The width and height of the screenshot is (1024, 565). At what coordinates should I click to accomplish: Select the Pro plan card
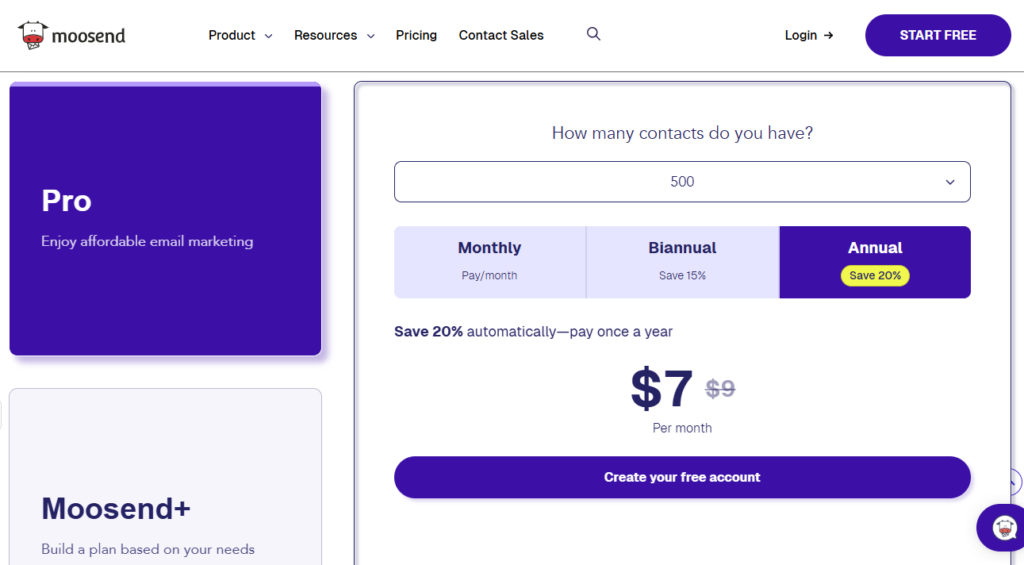pos(165,219)
